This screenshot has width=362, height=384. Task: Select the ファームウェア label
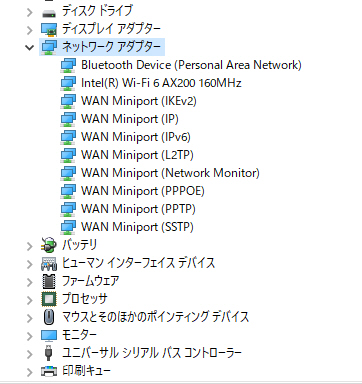point(90,281)
